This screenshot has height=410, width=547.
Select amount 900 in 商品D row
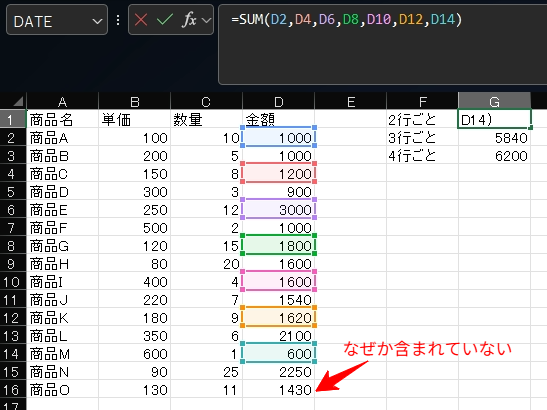click(x=278, y=192)
